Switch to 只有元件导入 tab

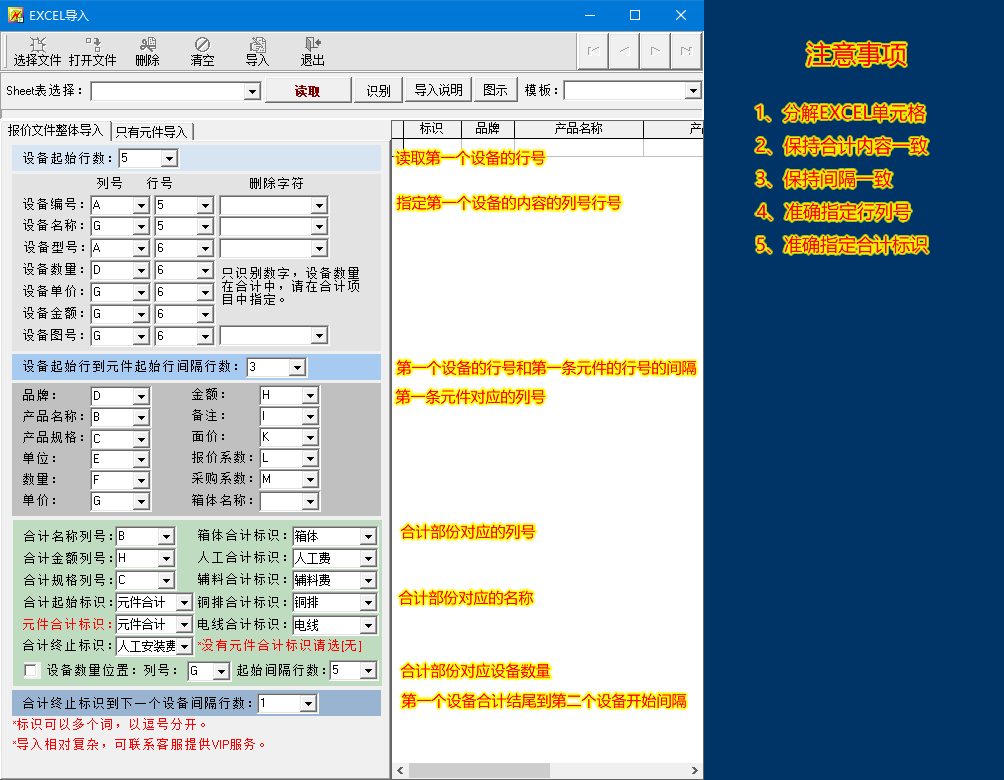(152, 131)
